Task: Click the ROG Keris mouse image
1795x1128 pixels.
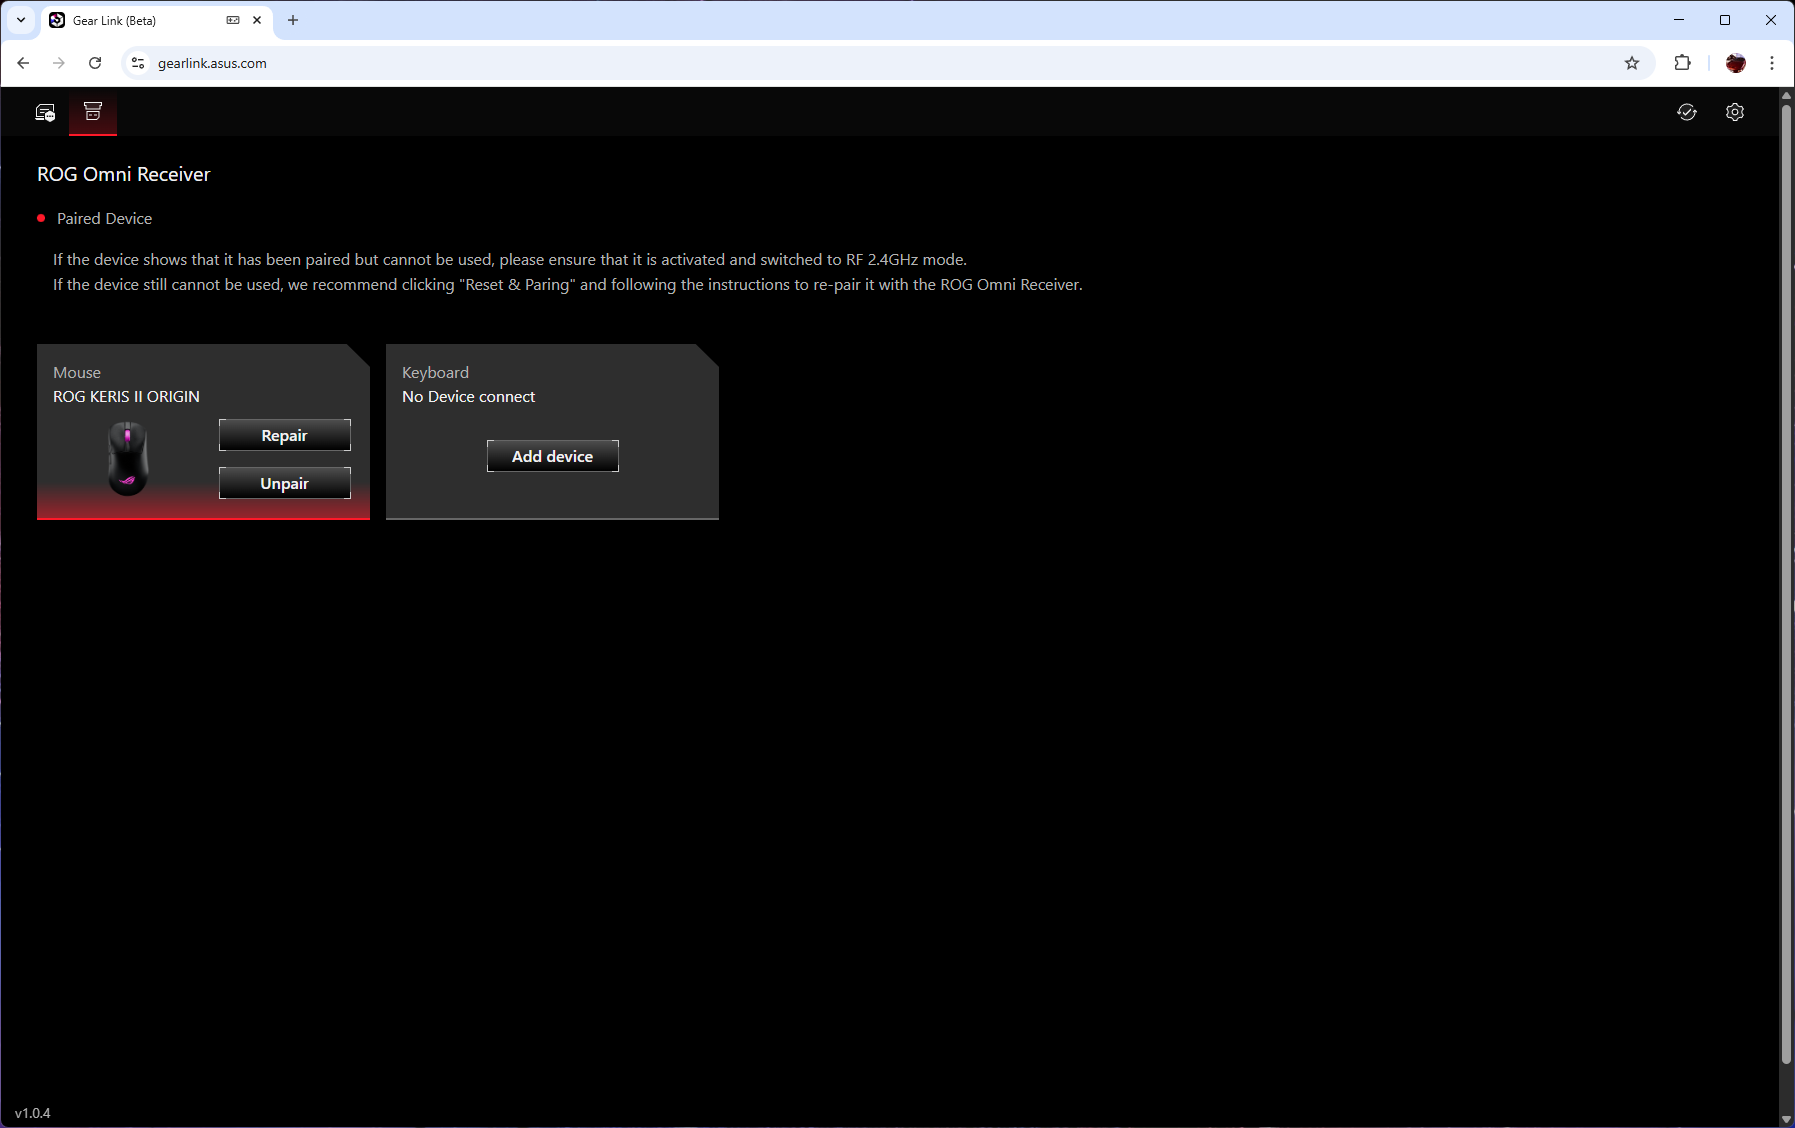Action: [128, 458]
